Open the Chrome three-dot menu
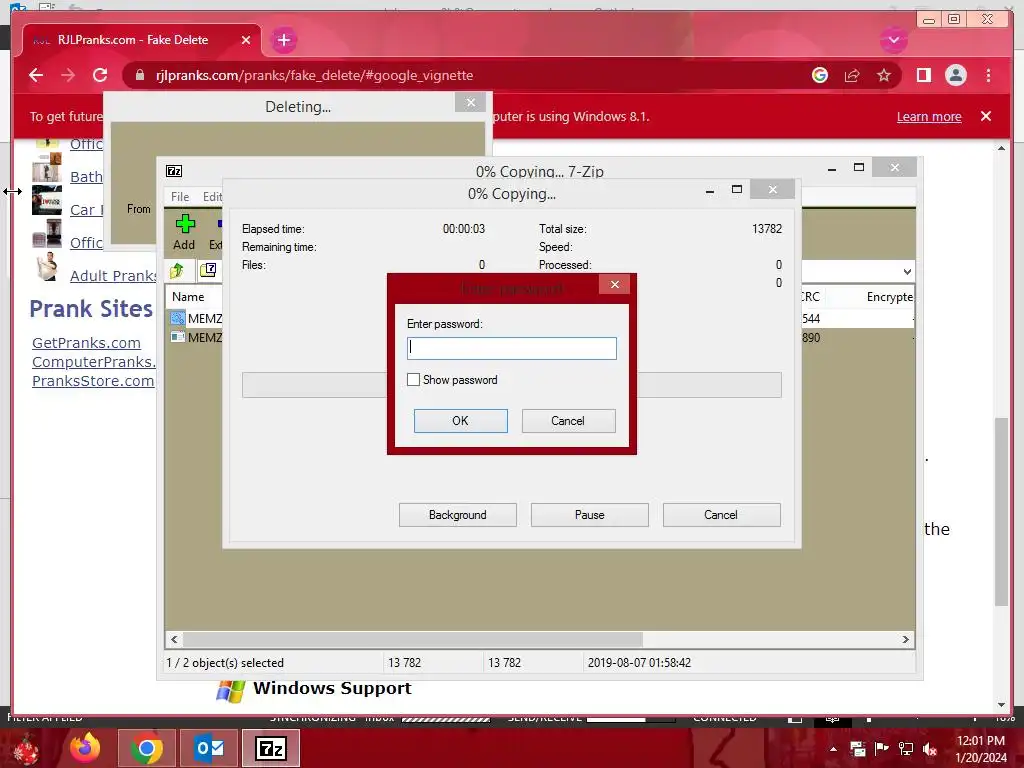The image size is (1024, 768). 988,75
